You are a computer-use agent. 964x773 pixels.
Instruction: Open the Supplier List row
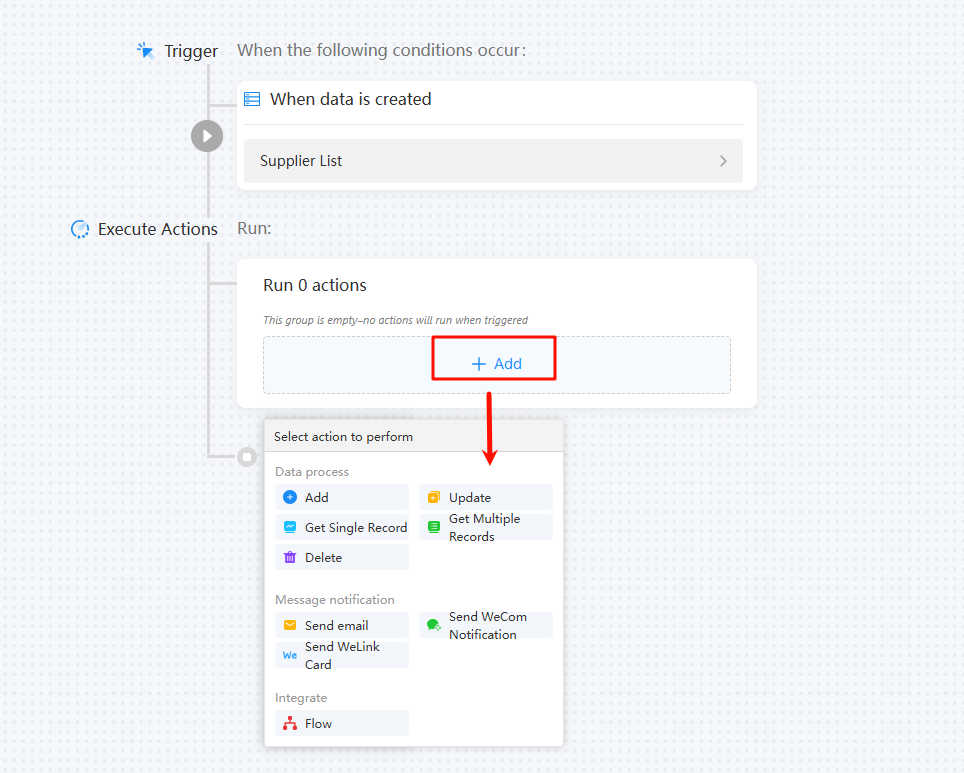[493, 161]
